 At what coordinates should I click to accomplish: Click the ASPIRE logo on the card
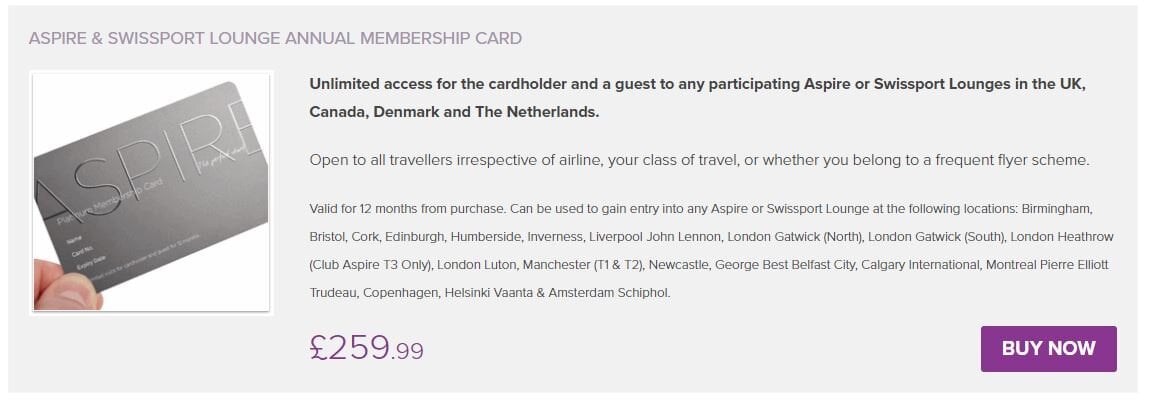pos(150,160)
